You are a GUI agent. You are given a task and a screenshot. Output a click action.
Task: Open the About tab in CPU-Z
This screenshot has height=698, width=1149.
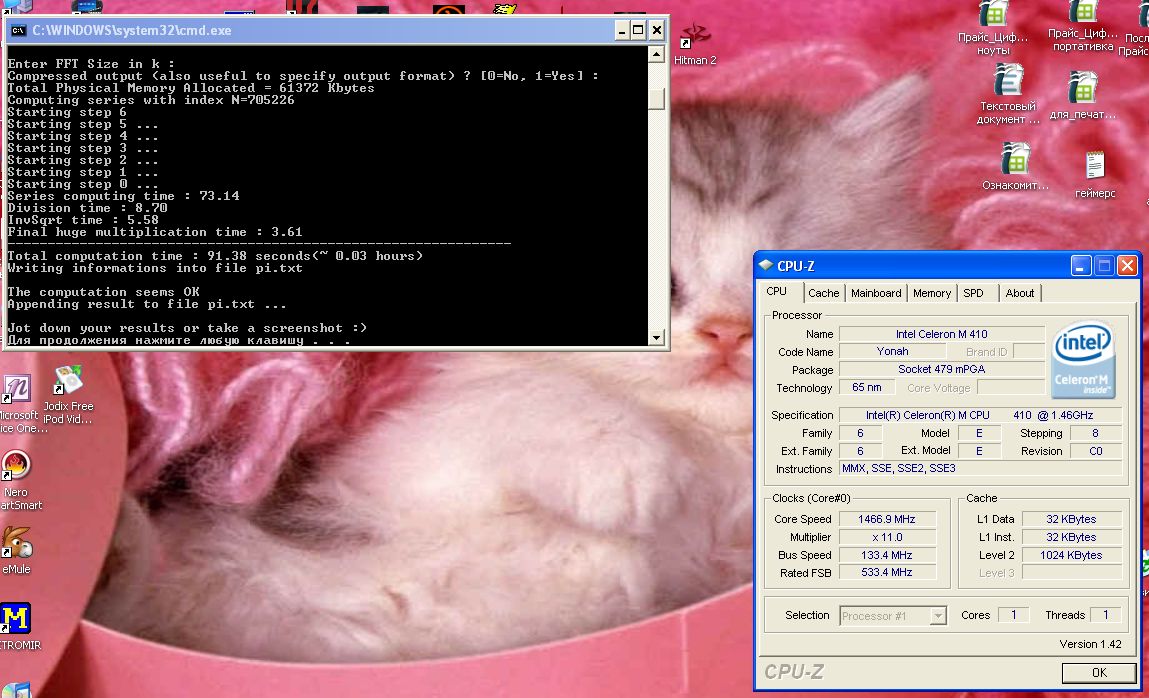coord(1019,293)
